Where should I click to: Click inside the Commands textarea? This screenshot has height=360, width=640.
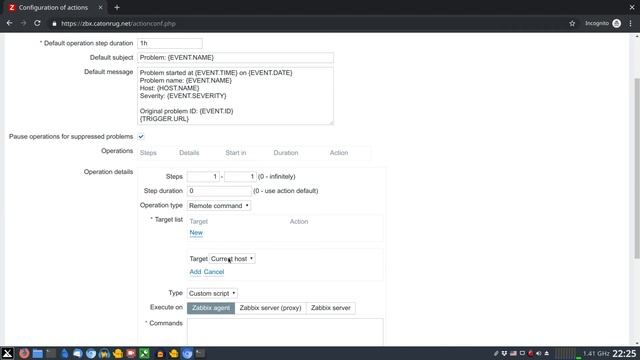click(285, 332)
